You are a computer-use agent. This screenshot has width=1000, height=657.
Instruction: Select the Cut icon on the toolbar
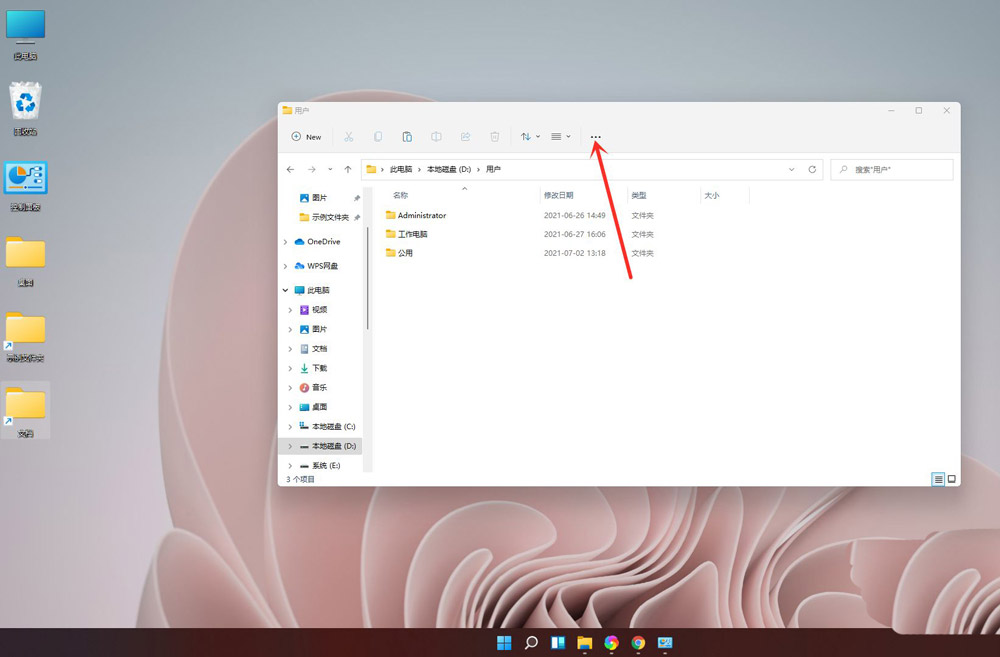348,136
